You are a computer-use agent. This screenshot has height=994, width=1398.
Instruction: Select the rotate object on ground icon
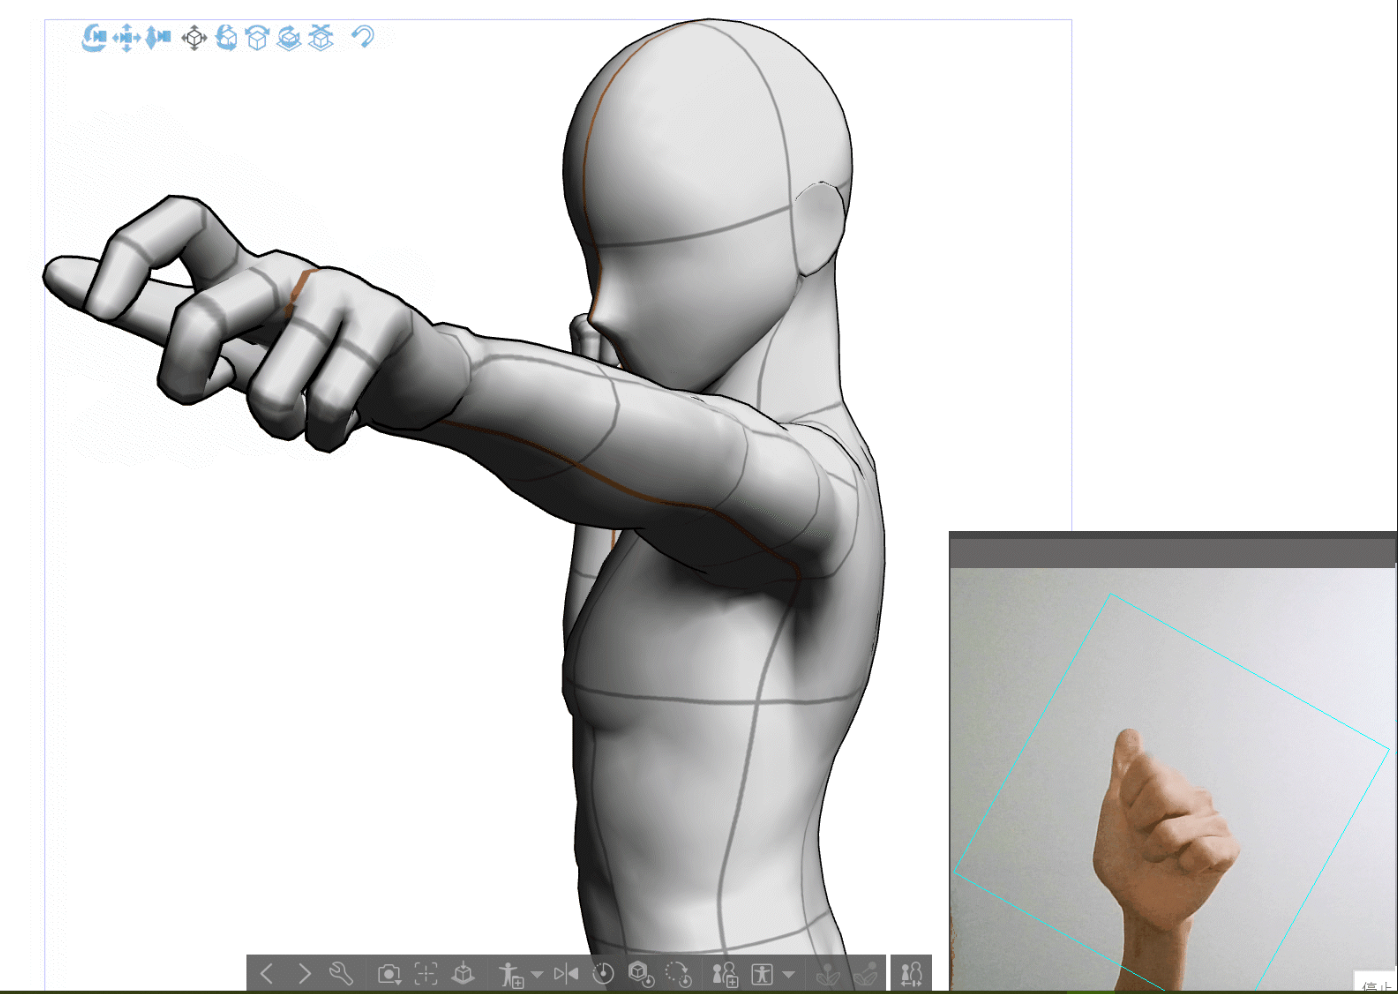tap(289, 38)
